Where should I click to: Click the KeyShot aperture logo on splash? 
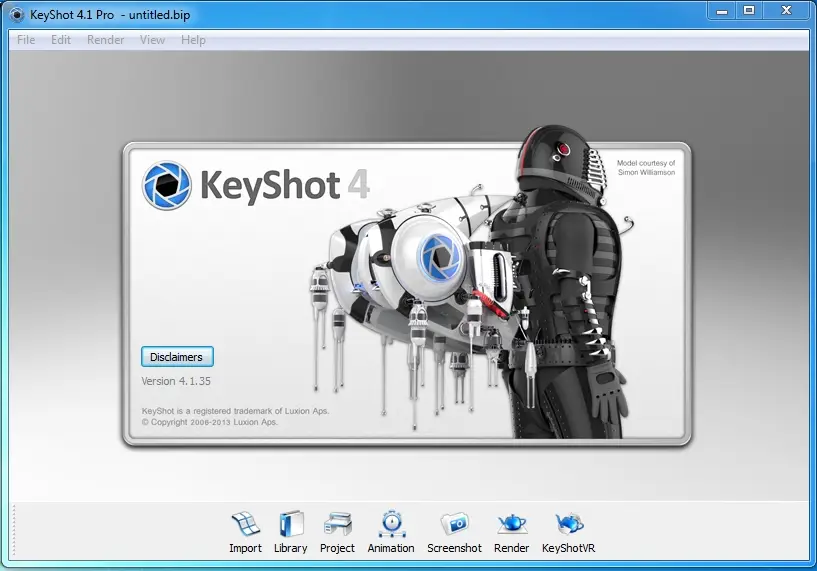[x=167, y=185]
